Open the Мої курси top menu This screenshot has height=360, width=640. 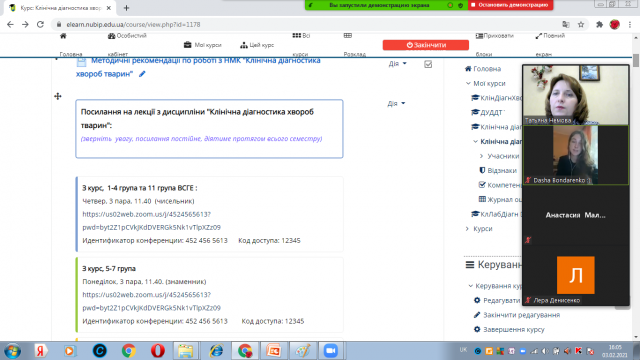[x=203, y=45]
